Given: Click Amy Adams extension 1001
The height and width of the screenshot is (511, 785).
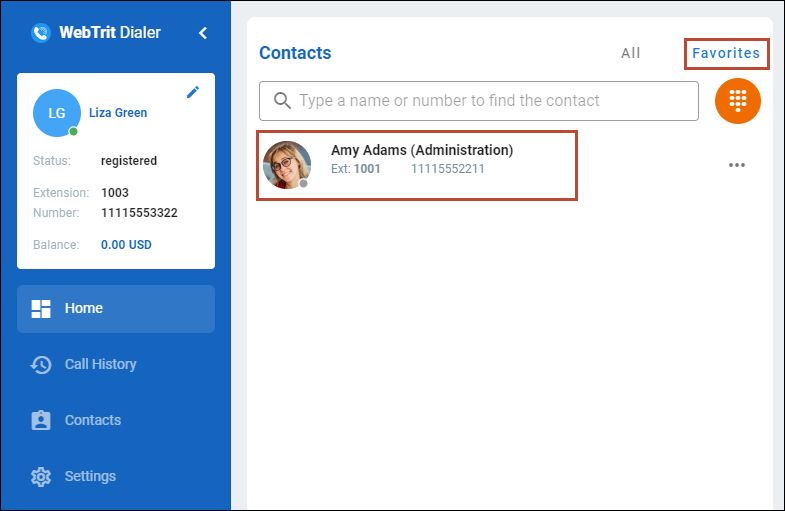Looking at the screenshot, I should (x=367, y=169).
